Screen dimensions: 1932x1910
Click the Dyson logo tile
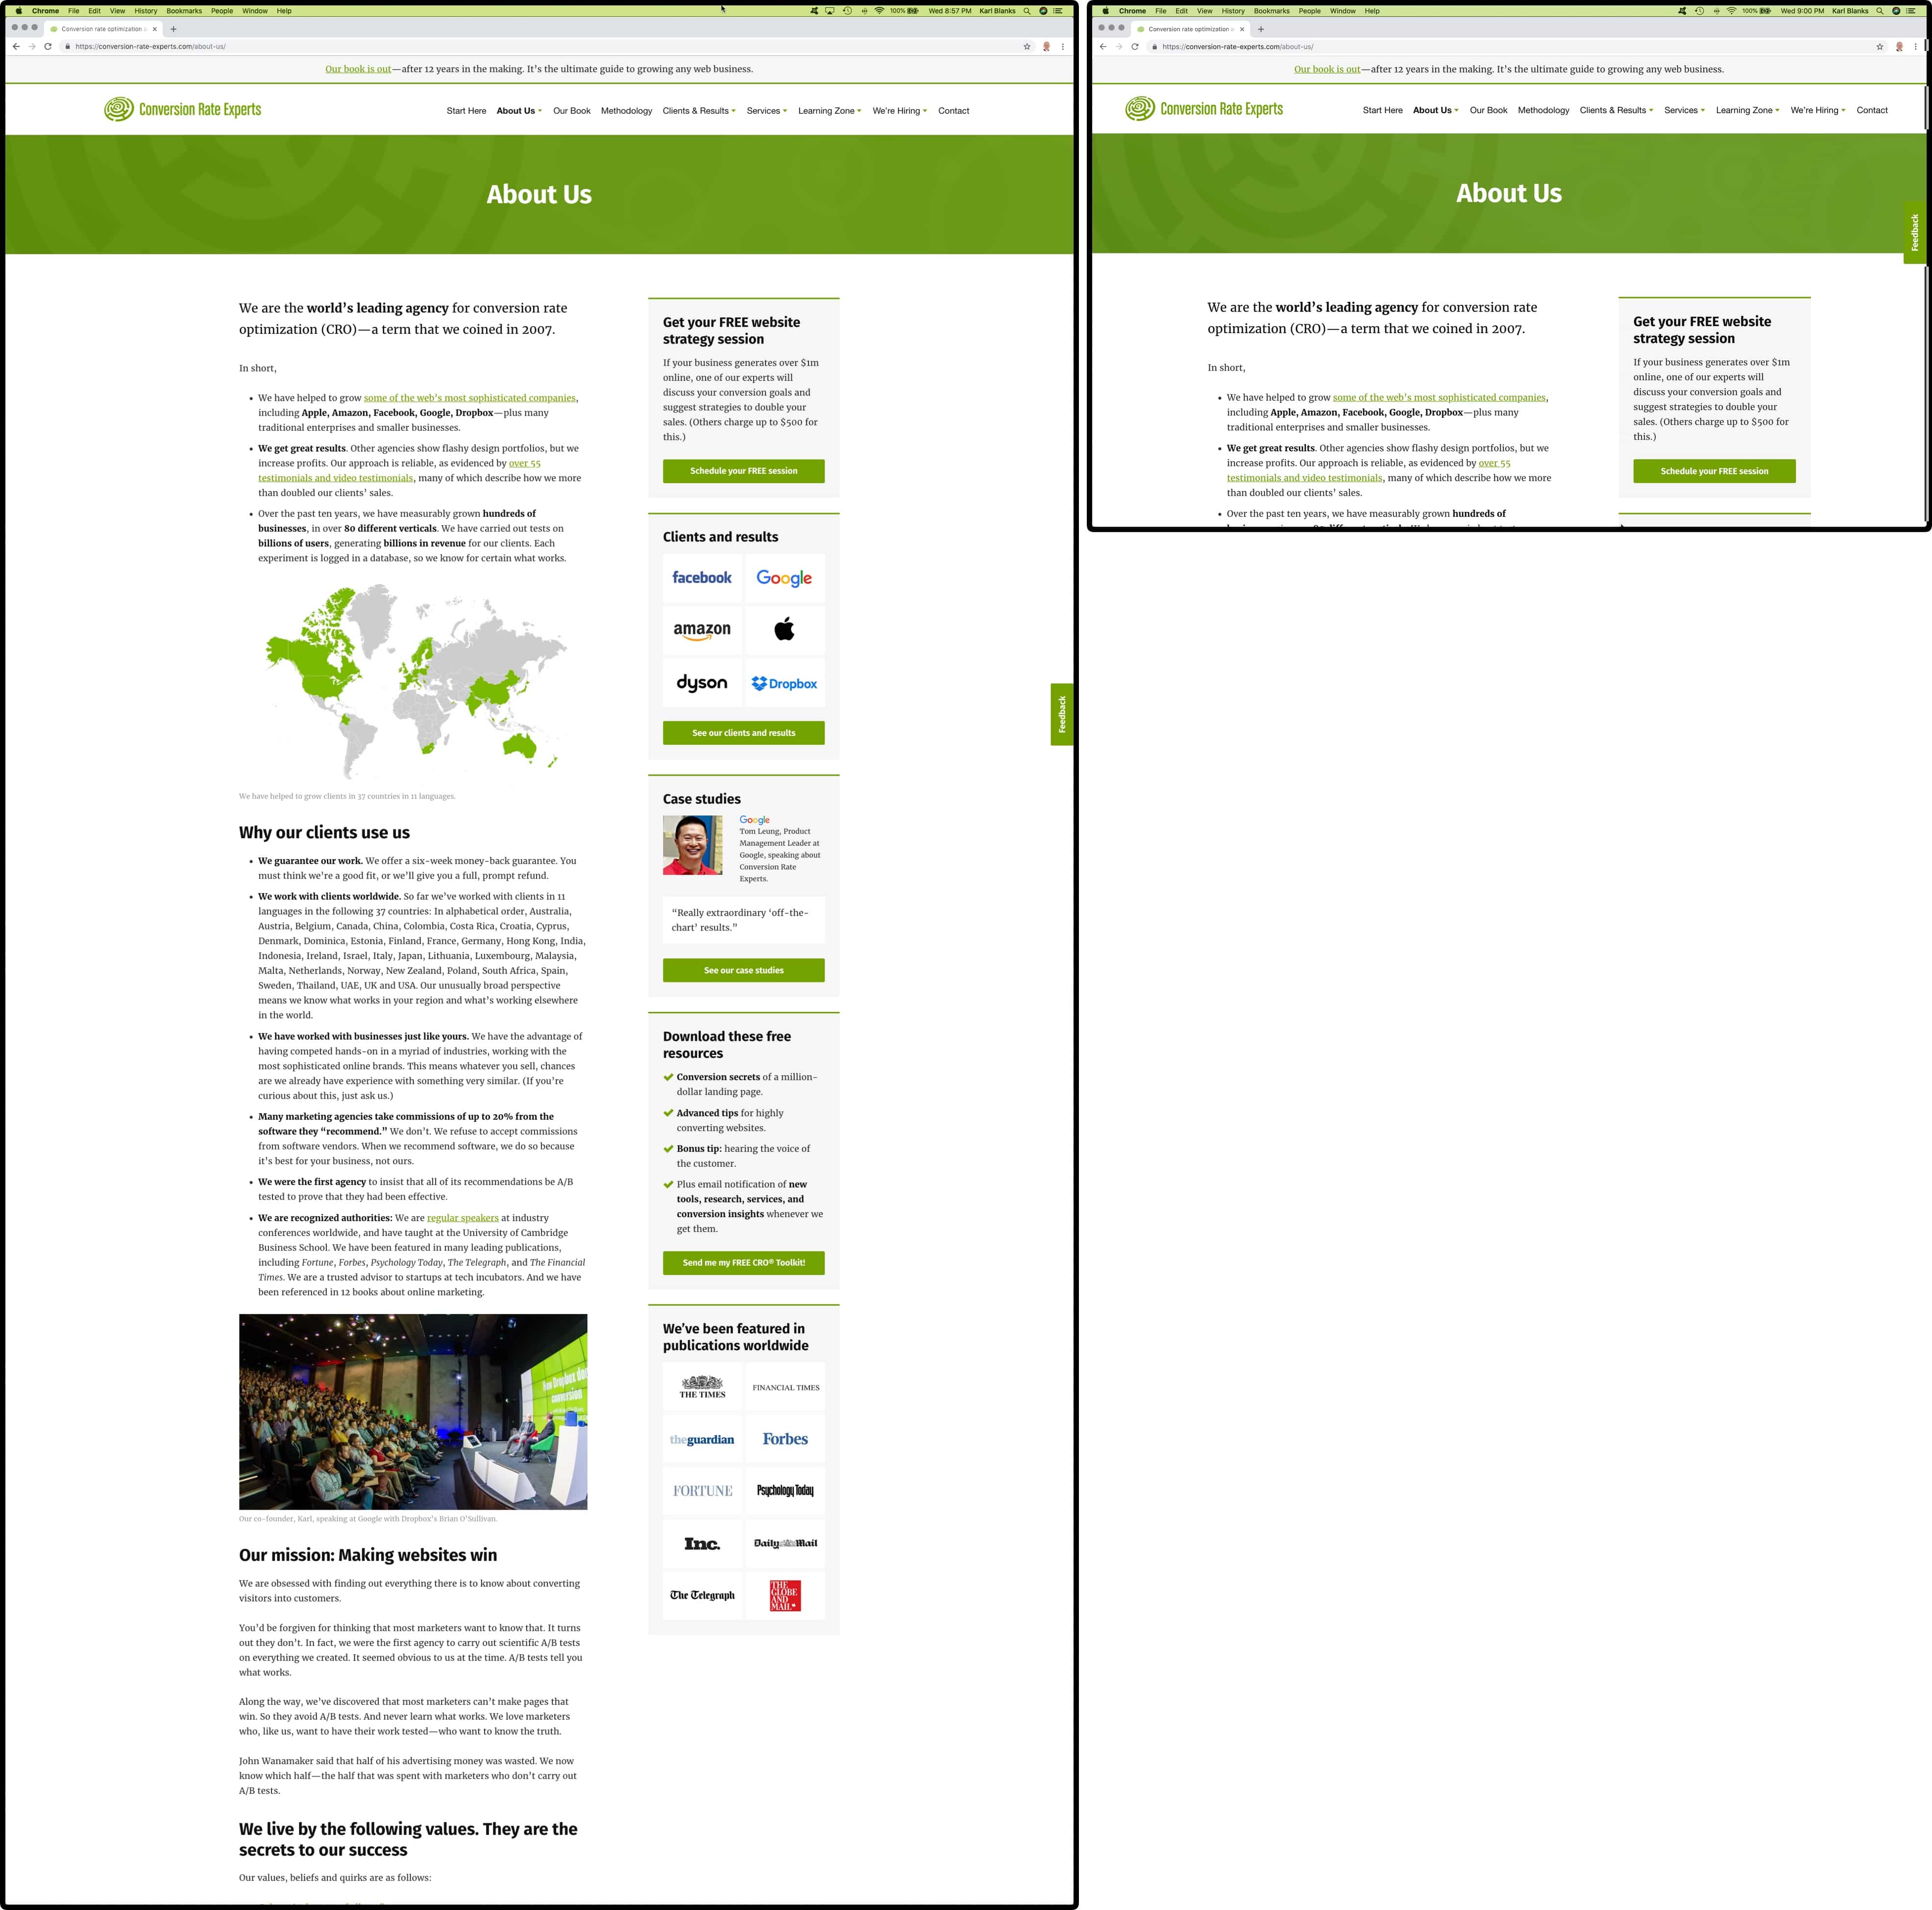[702, 683]
